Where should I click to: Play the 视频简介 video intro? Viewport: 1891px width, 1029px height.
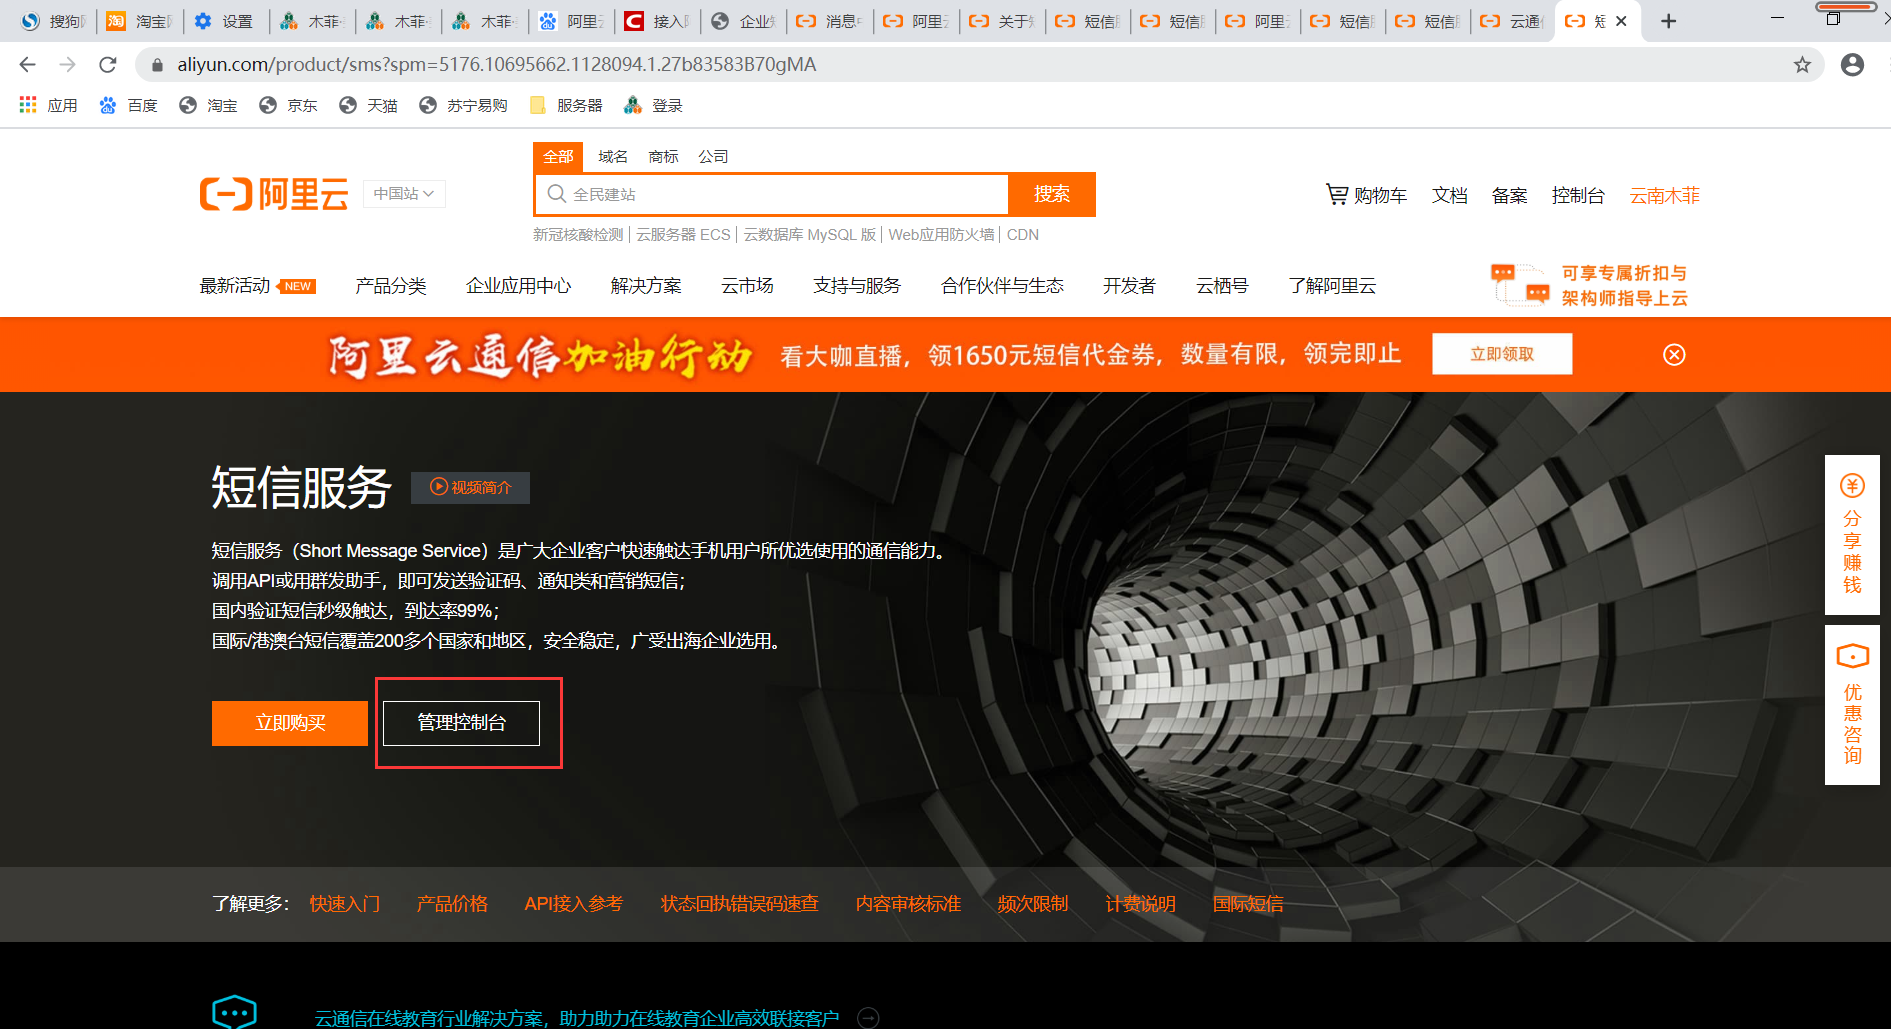click(x=470, y=487)
